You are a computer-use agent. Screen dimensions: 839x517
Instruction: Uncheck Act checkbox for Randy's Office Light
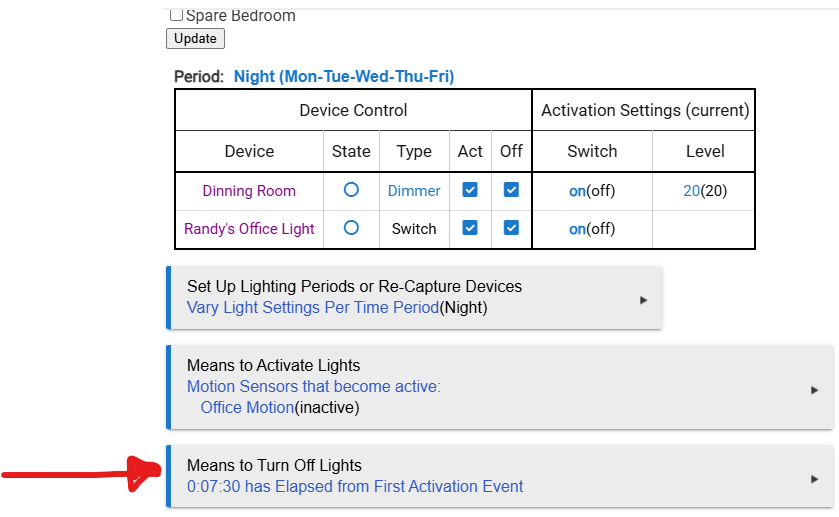click(470, 228)
